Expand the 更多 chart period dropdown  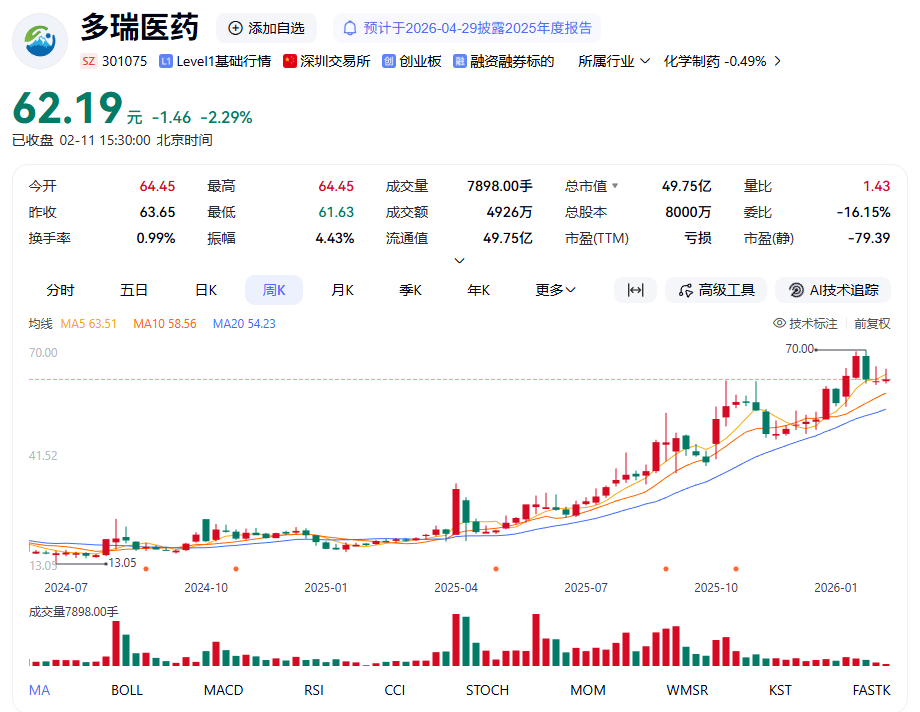coord(554,289)
